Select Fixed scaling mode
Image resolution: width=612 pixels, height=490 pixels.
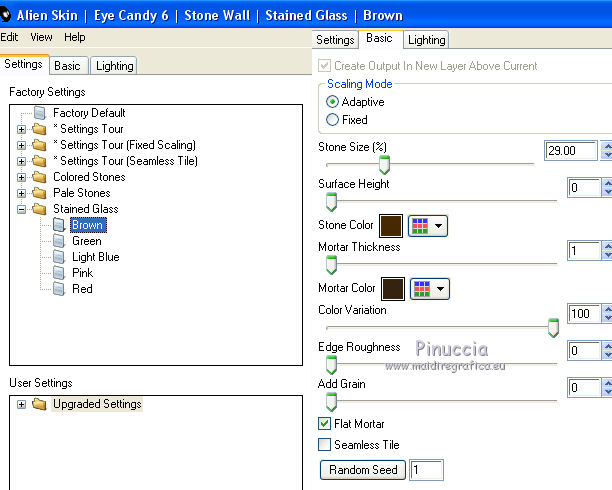coord(332,119)
